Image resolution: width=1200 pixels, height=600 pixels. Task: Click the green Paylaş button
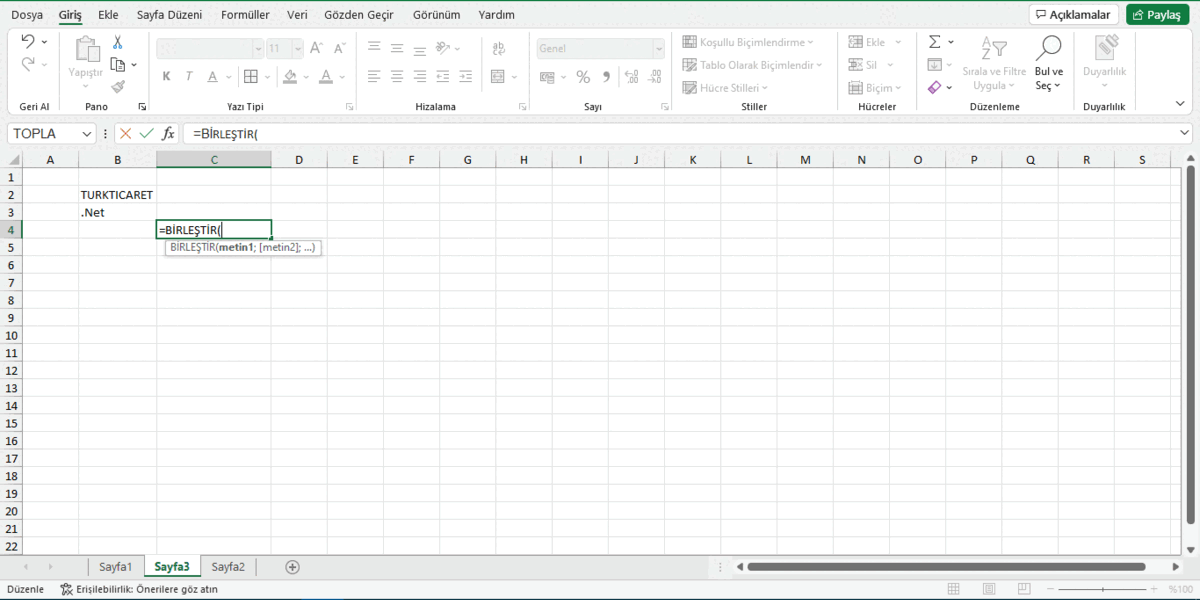1157,14
